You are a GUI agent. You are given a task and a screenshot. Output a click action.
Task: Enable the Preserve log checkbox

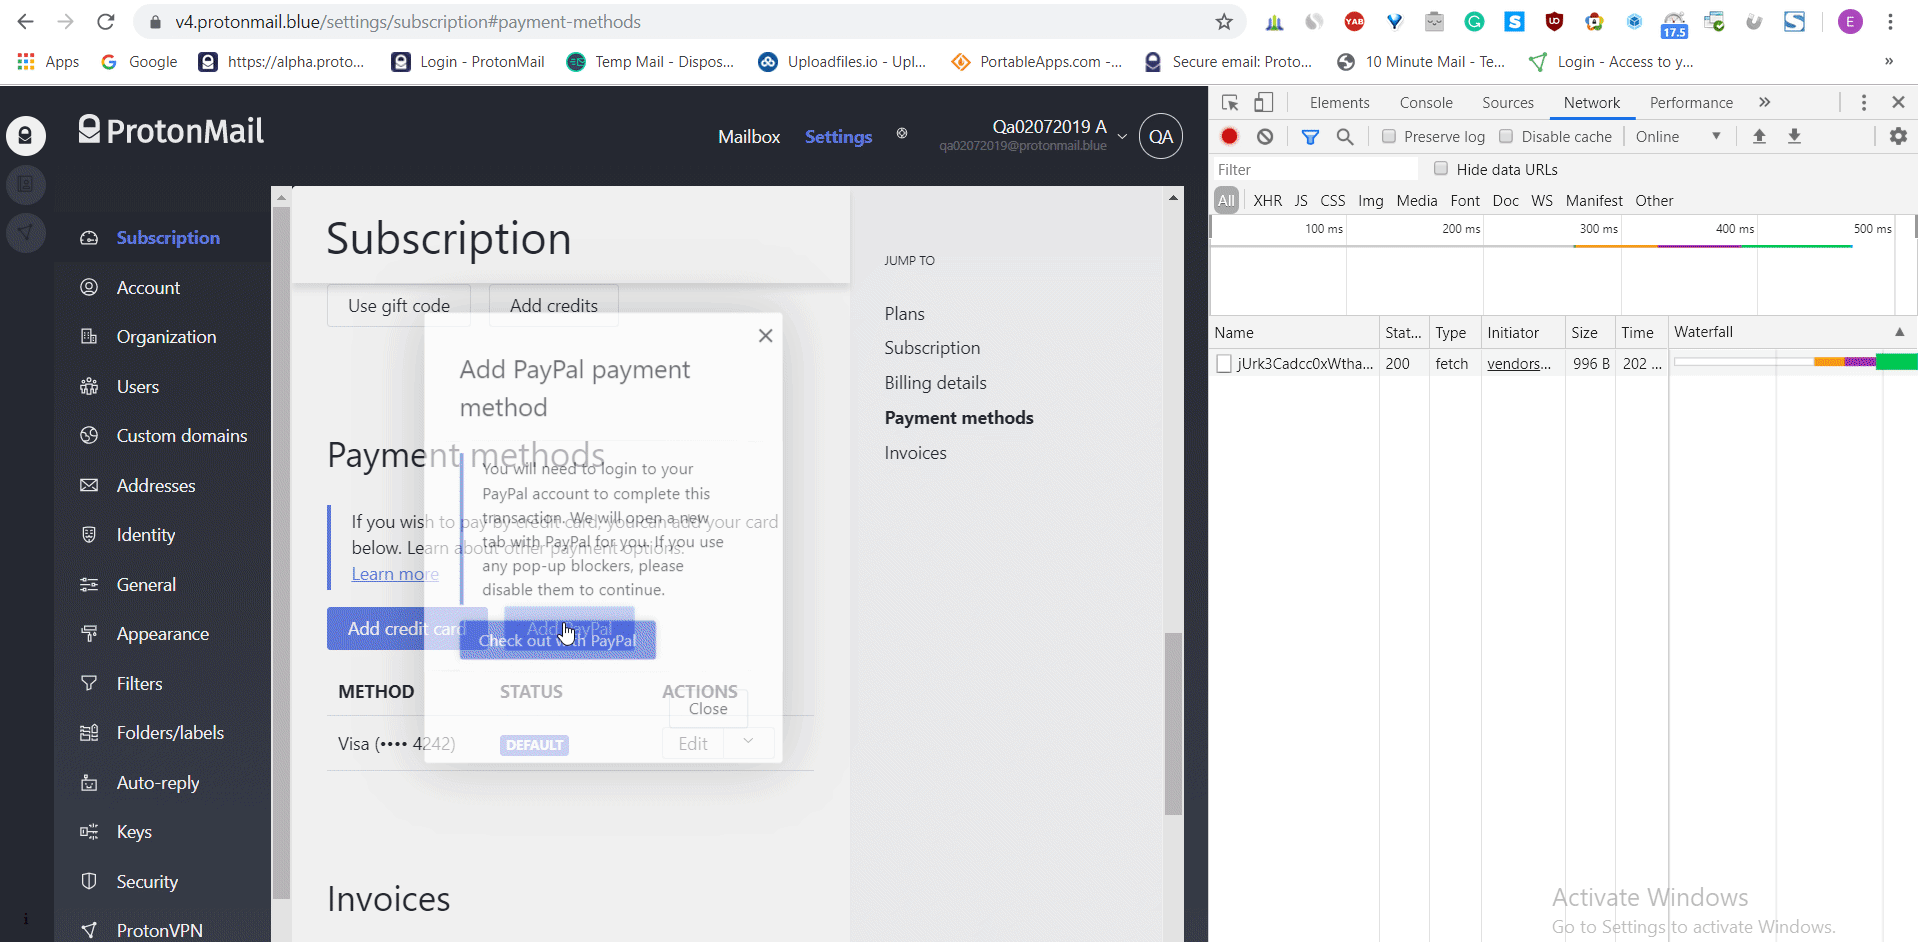tap(1389, 136)
